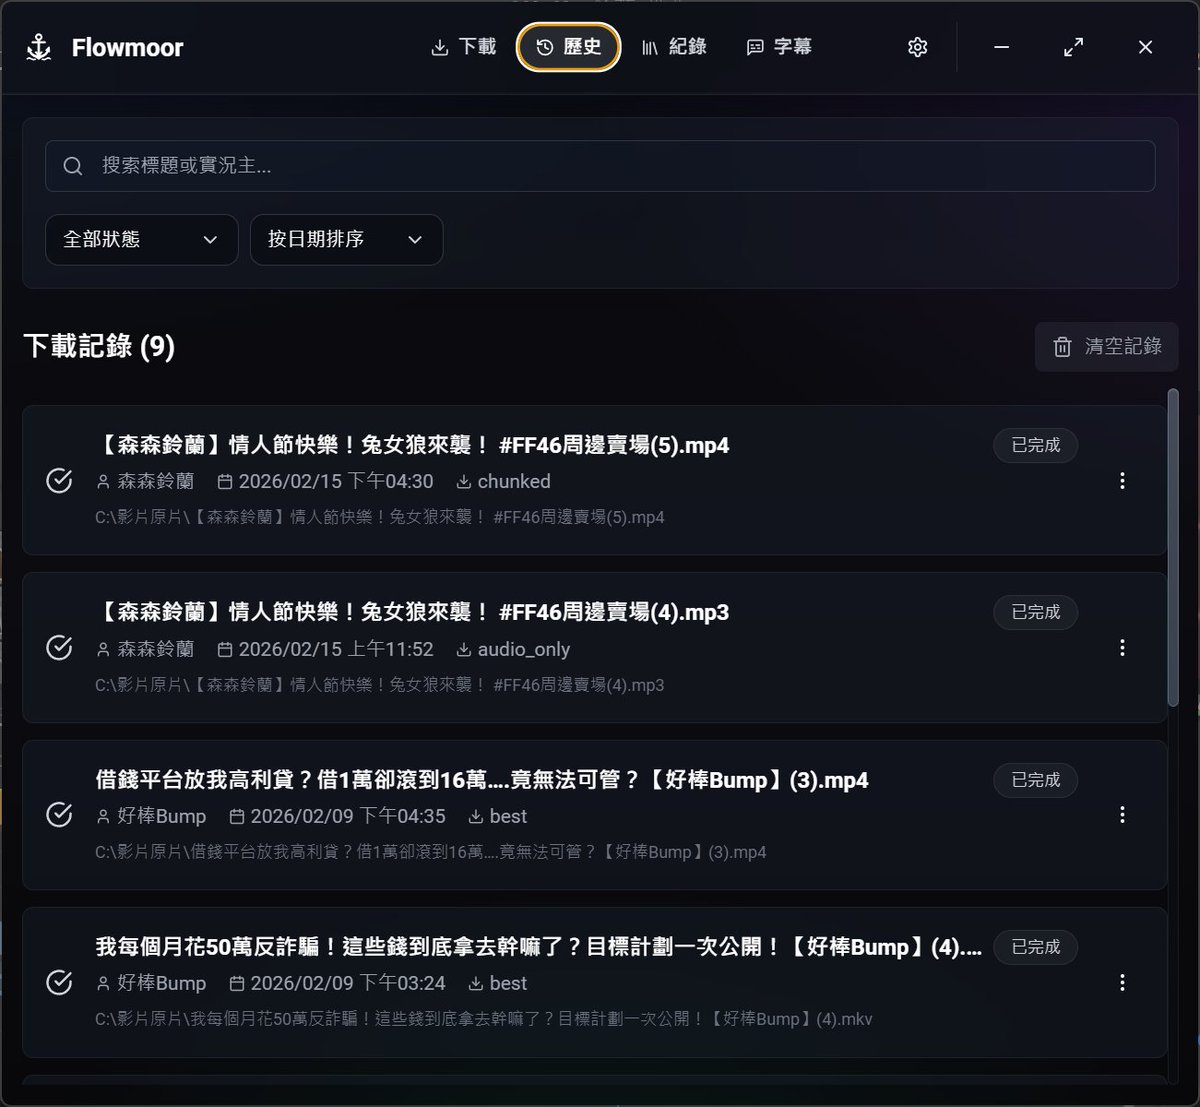1200x1107 pixels.
Task: Click 已完成 badge on FF46周邊賣場(5).mp4
Action: [x=1035, y=445]
